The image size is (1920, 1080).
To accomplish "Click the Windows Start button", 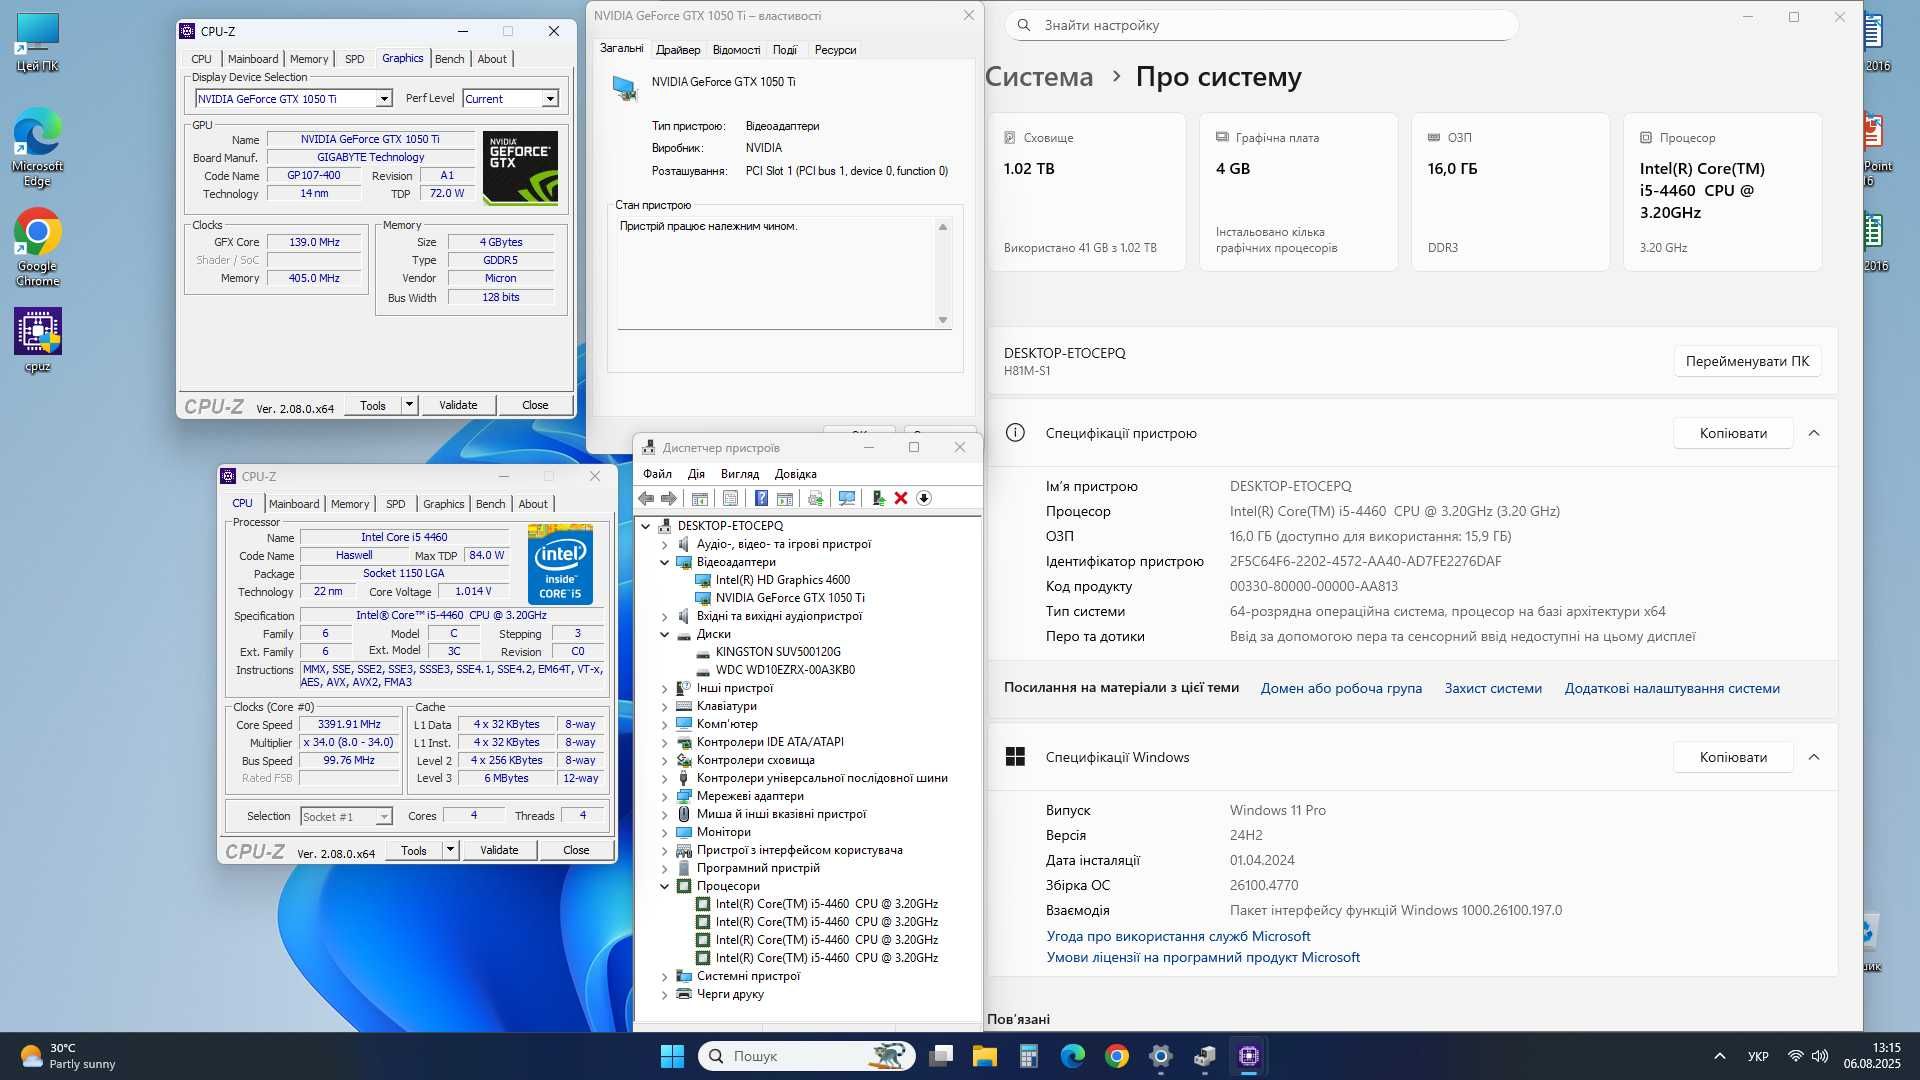I will (672, 1056).
